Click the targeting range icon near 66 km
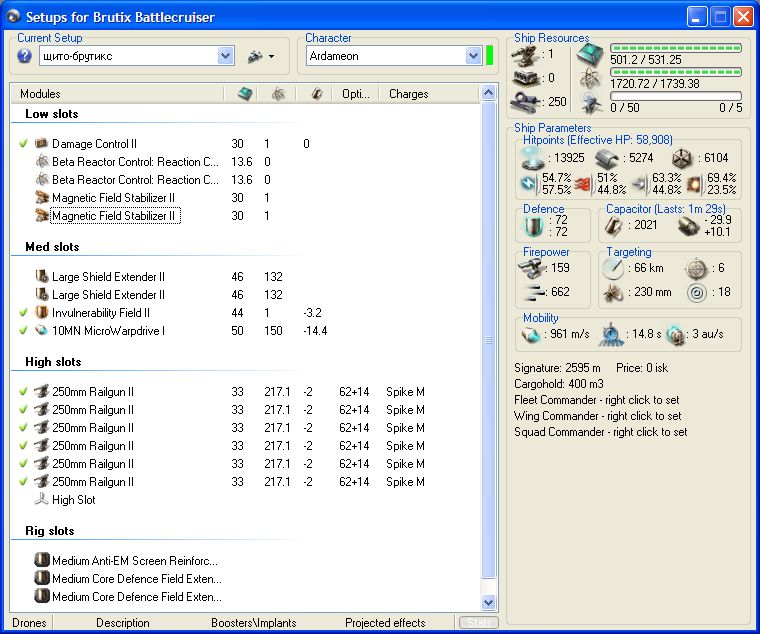The image size is (760, 634). (x=613, y=269)
